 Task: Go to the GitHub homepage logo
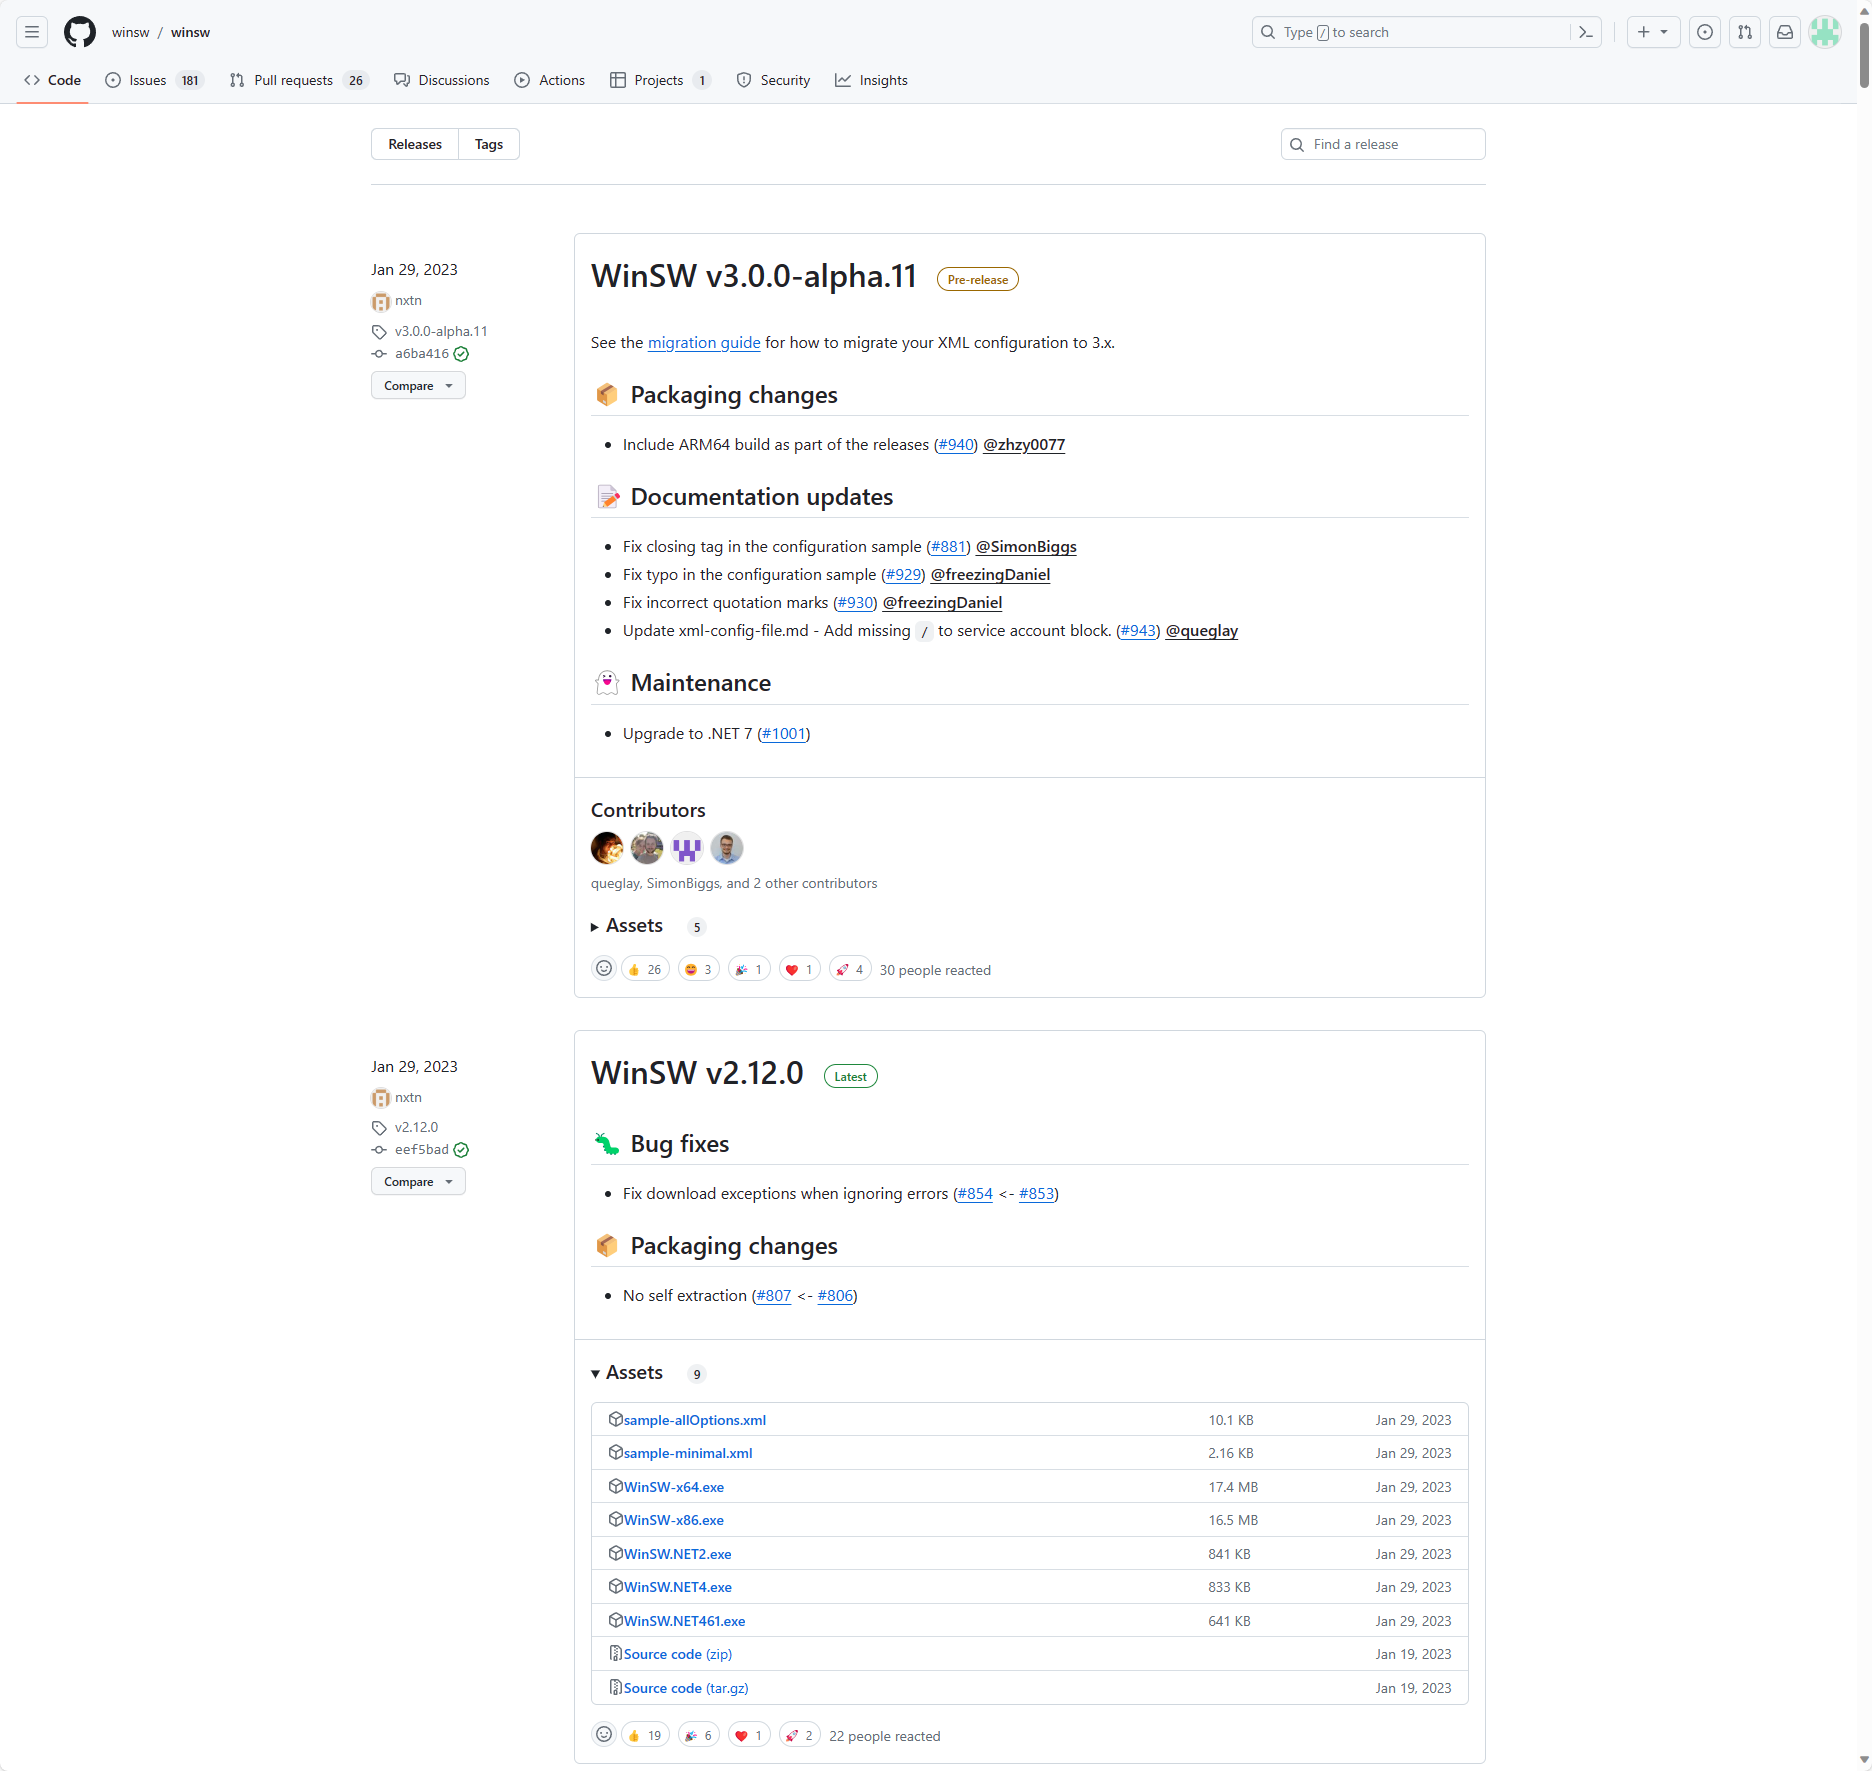(x=80, y=32)
